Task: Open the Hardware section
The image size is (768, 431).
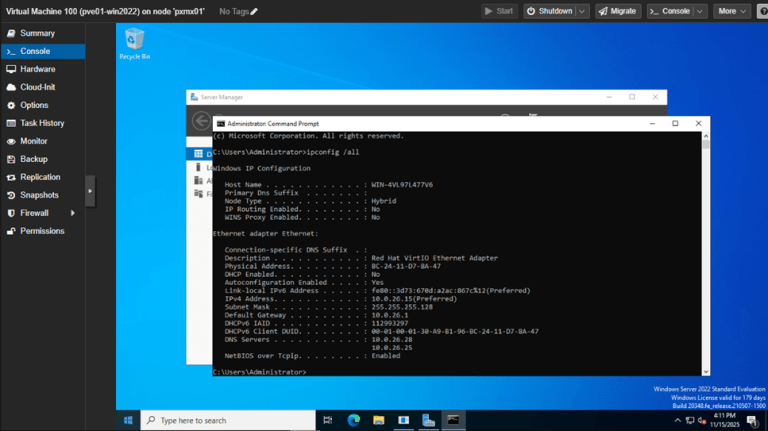Action: click(x=37, y=69)
